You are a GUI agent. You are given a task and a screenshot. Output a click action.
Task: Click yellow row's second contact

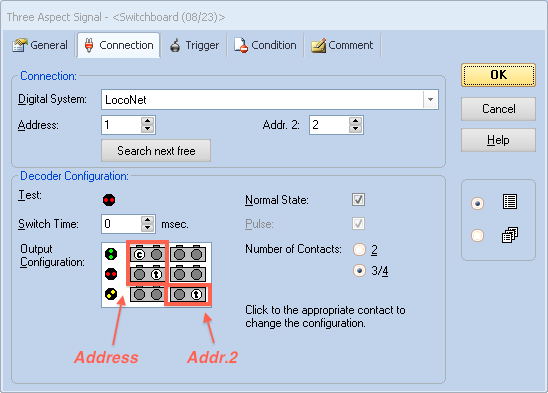[156, 294]
